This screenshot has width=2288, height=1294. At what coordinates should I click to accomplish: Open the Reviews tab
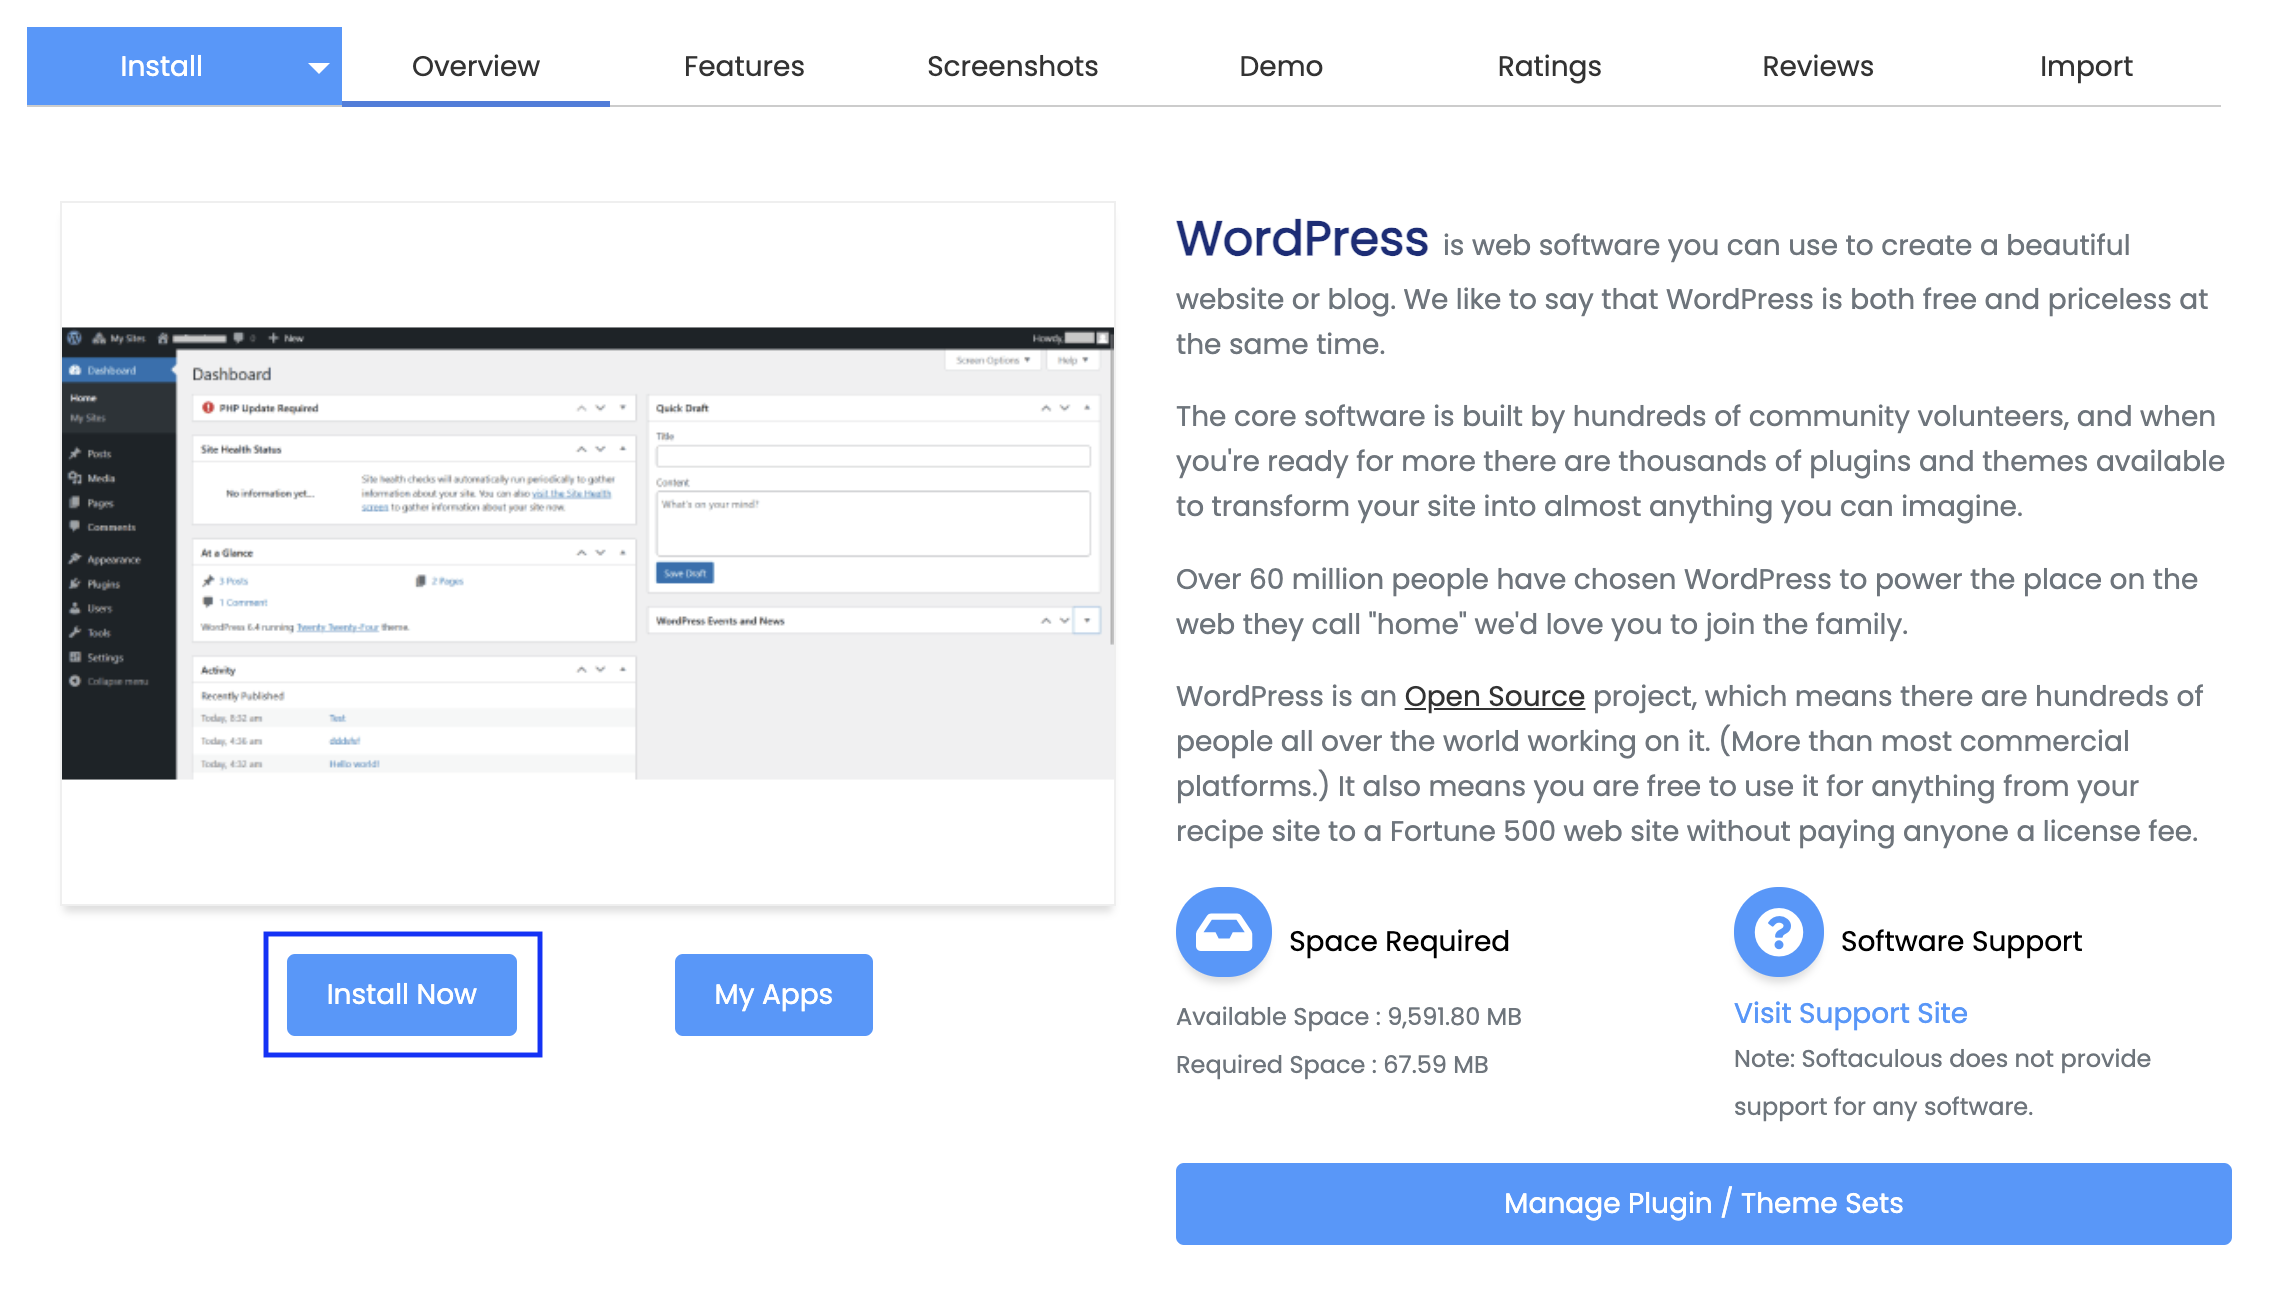coord(1817,66)
